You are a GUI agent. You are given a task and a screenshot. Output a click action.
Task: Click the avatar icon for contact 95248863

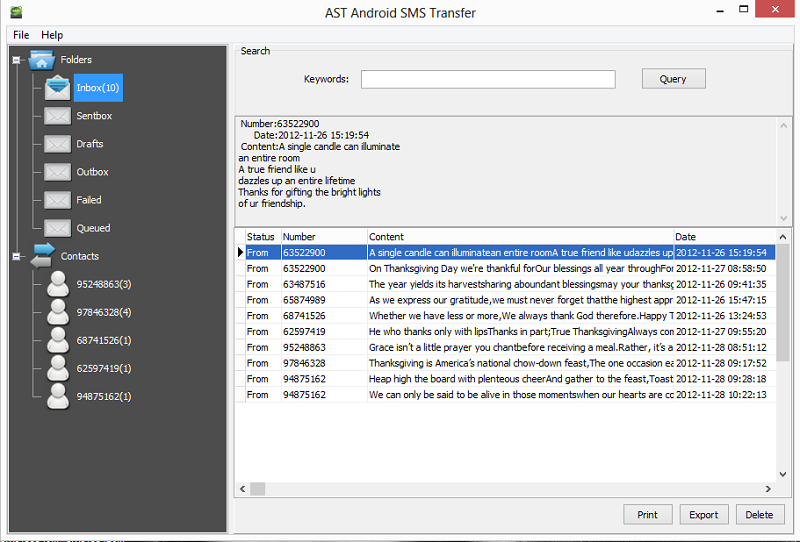pyautogui.click(x=58, y=284)
